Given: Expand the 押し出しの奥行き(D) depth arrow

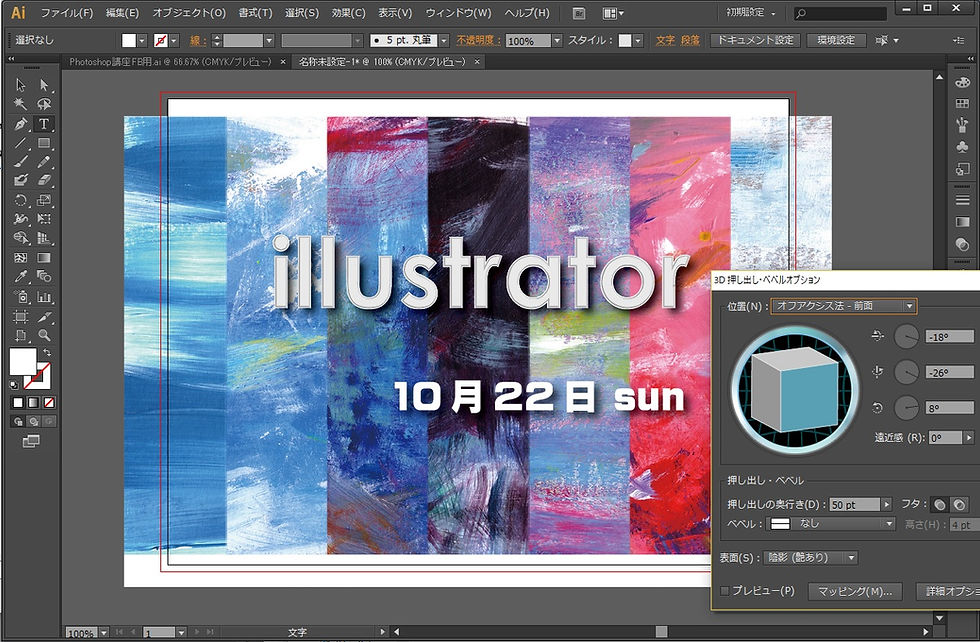Looking at the screenshot, I should 886,504.
